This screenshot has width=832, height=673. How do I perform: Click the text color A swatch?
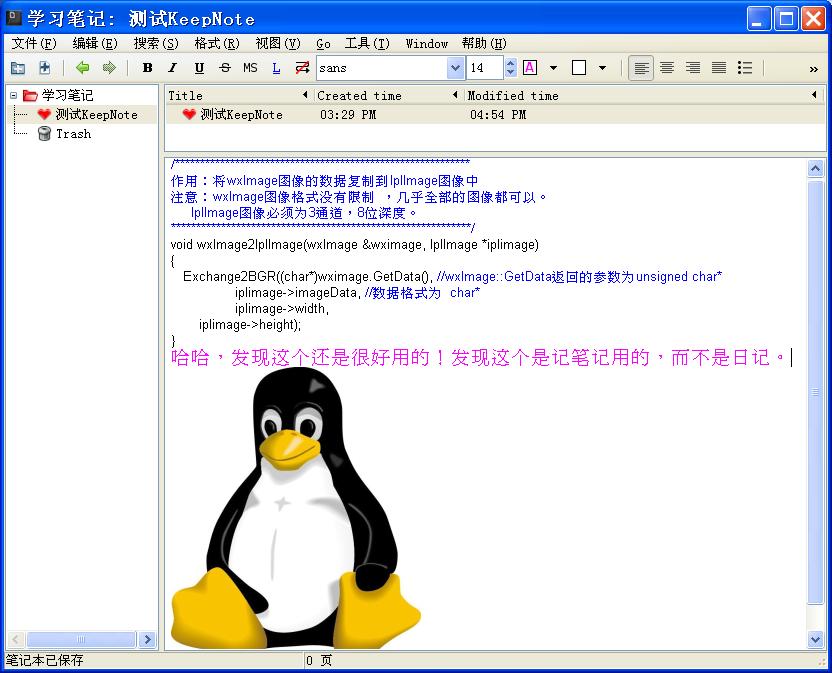[530, 68]
